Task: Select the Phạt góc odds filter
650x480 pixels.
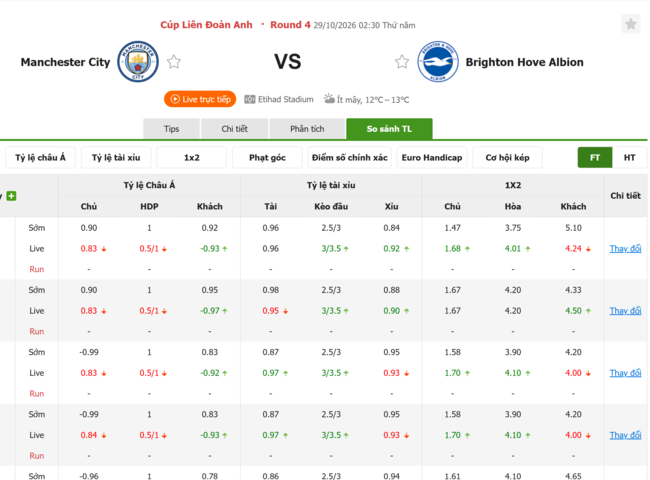Action: point(267,158)
